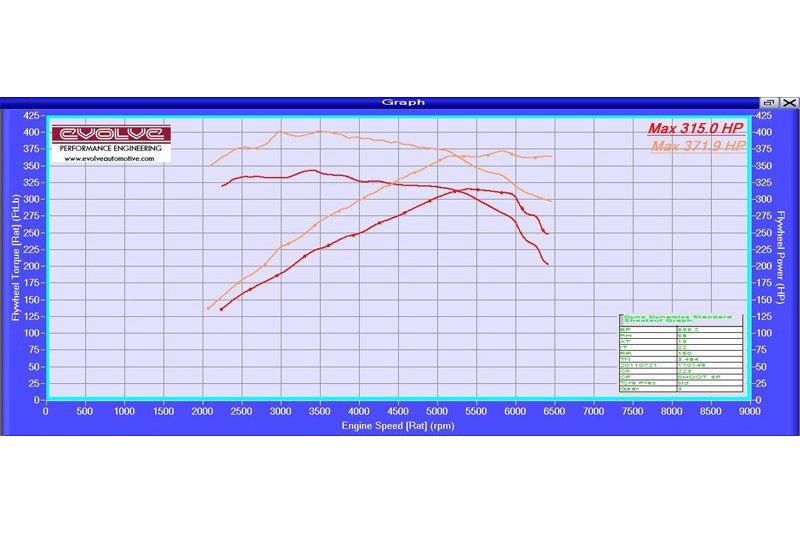Click the 425 mark on the torque axis
The width and height of the screenshot is (800, 533).
click(30, 118)
